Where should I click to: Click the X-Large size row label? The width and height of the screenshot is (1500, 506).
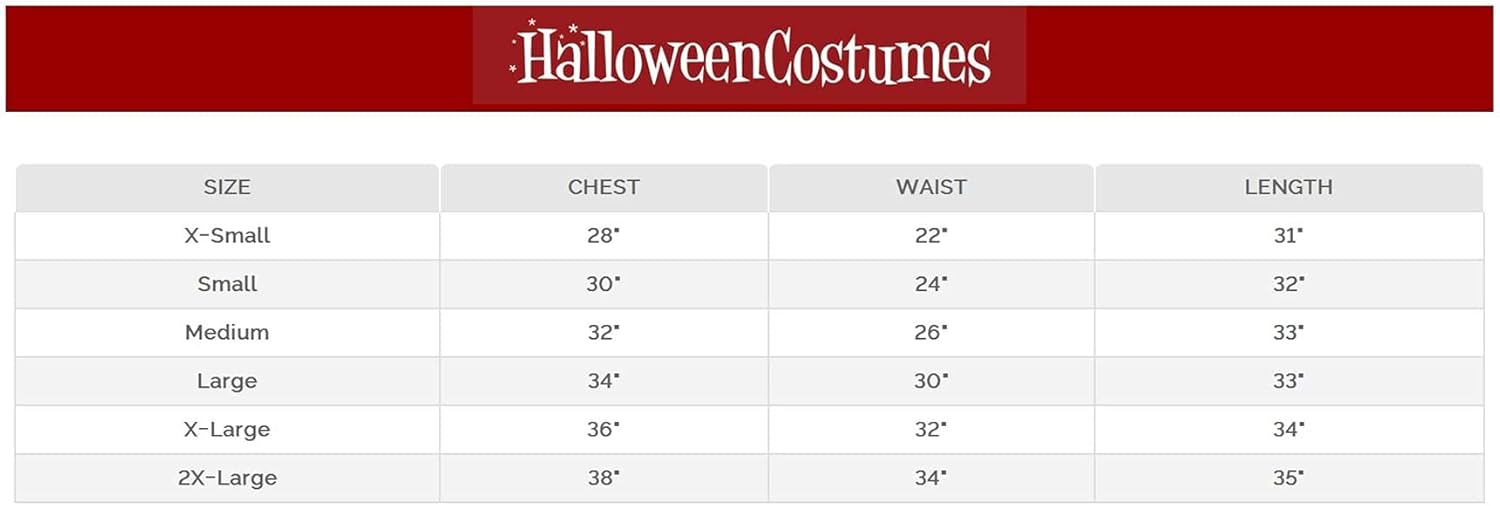227,430
